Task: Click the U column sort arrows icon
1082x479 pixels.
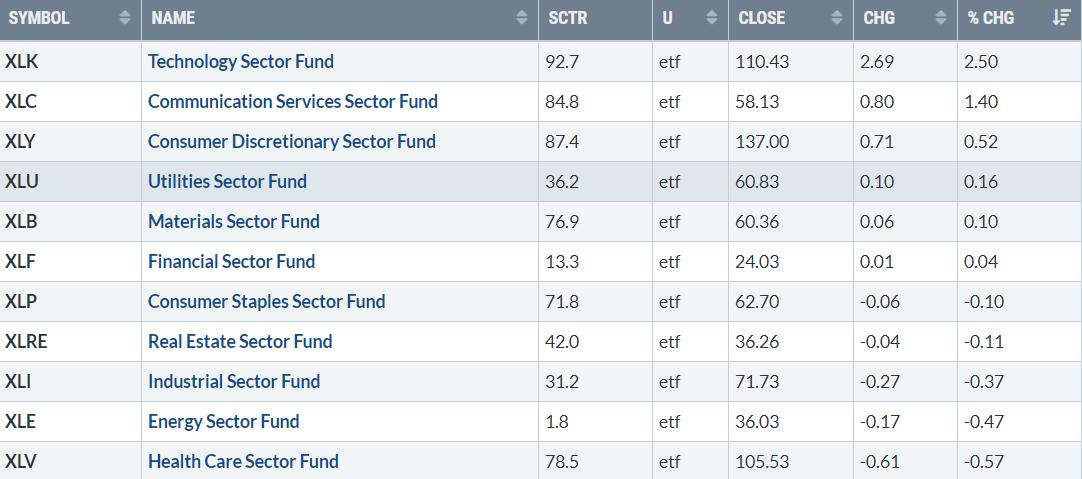Action: pos(711,18)
